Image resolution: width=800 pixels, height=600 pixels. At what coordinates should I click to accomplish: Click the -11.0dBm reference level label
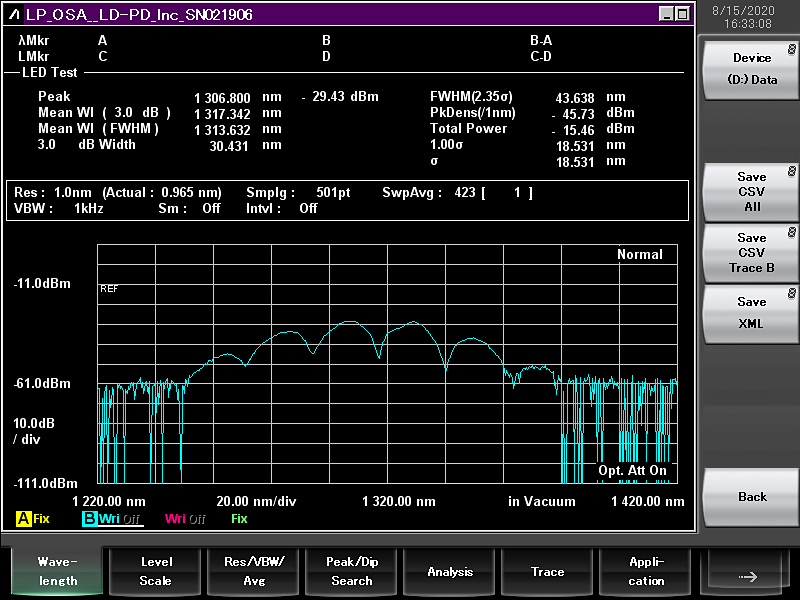point(42,284)
